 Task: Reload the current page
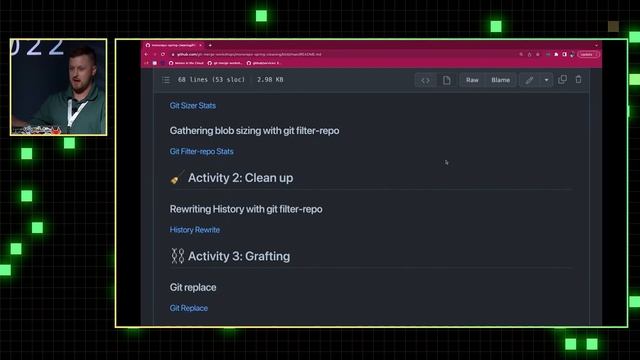pyautogui.click(x=162, y=54)
